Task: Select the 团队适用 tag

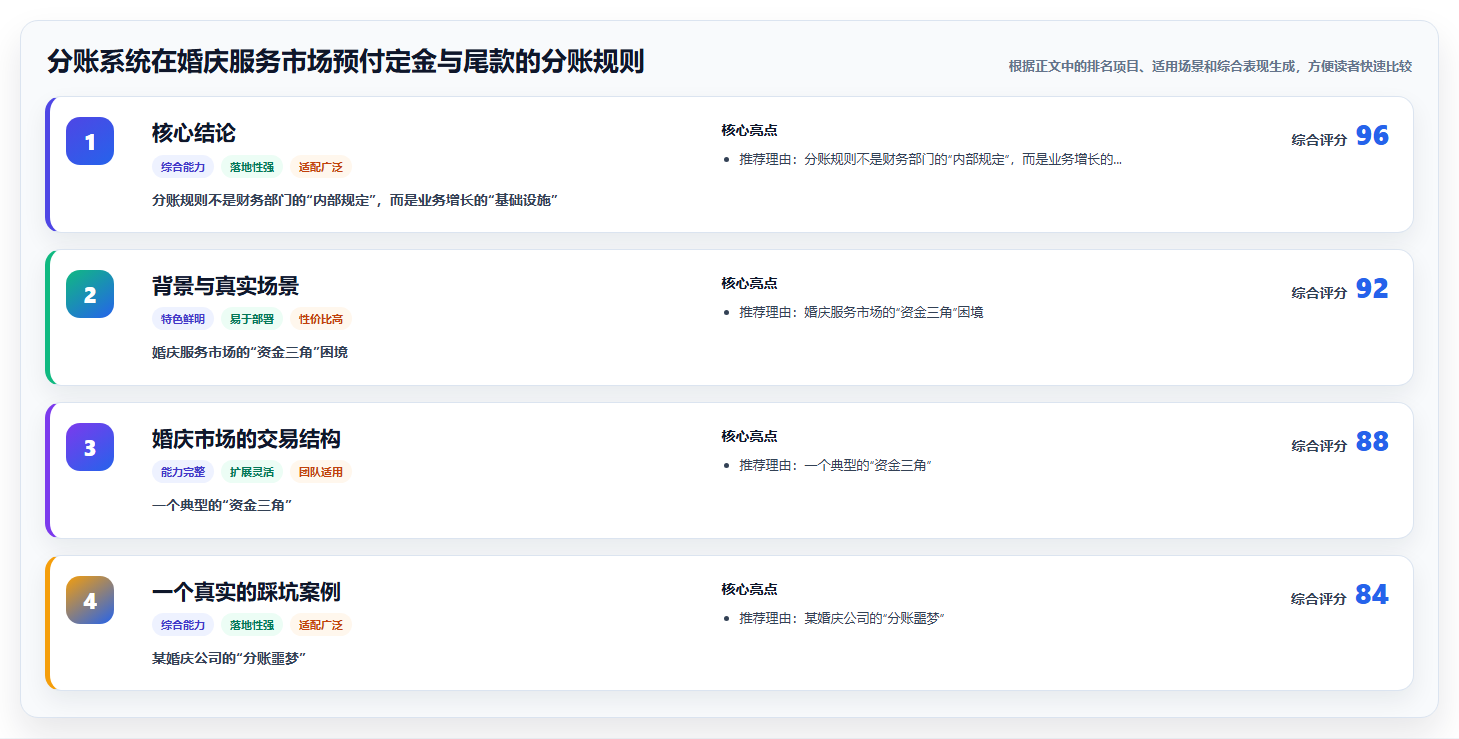Action: (x=321, y=472)
